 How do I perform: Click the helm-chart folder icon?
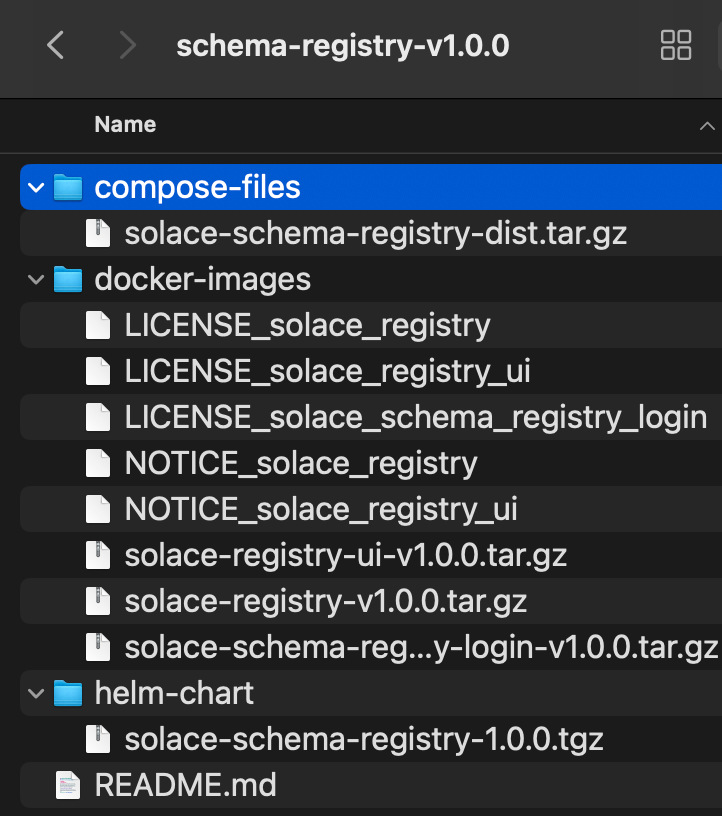click(68, 693)
